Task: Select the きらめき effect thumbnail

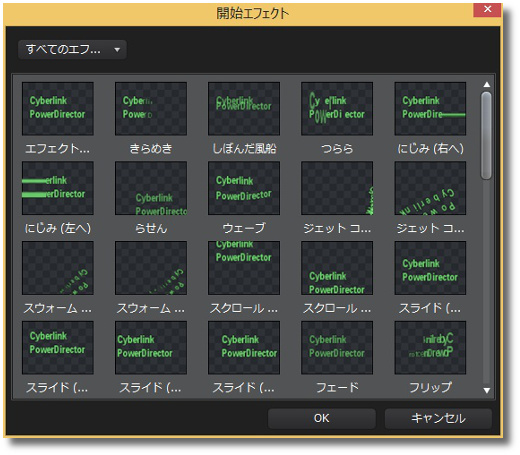Action: 151,109
